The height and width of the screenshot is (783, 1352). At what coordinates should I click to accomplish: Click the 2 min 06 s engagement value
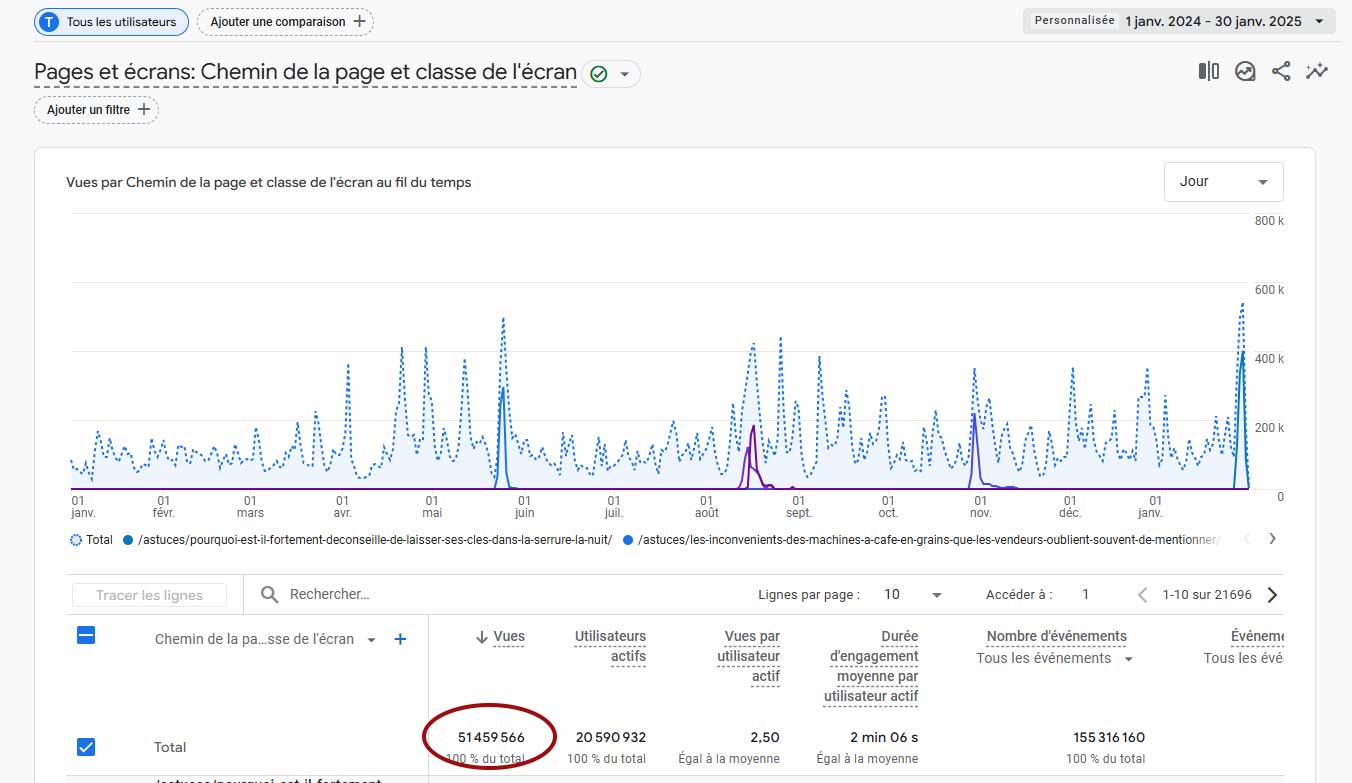tap(884, 738)
